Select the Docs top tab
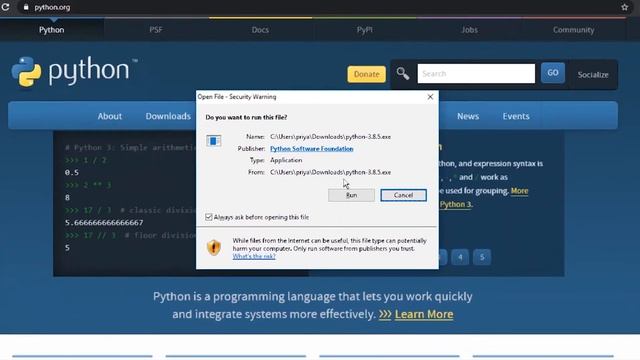 click(260, 30)
